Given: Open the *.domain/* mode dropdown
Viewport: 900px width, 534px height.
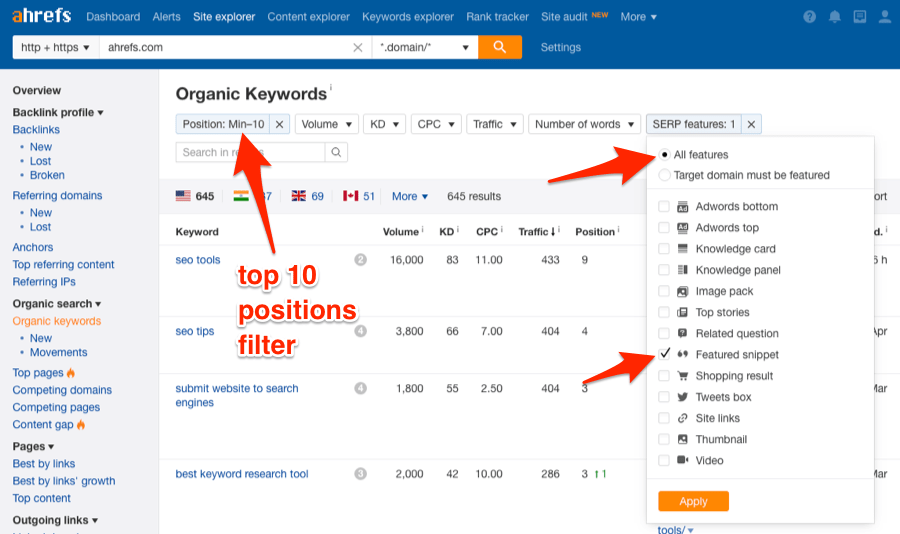Looking at the screenshot, I should (425, 47).
